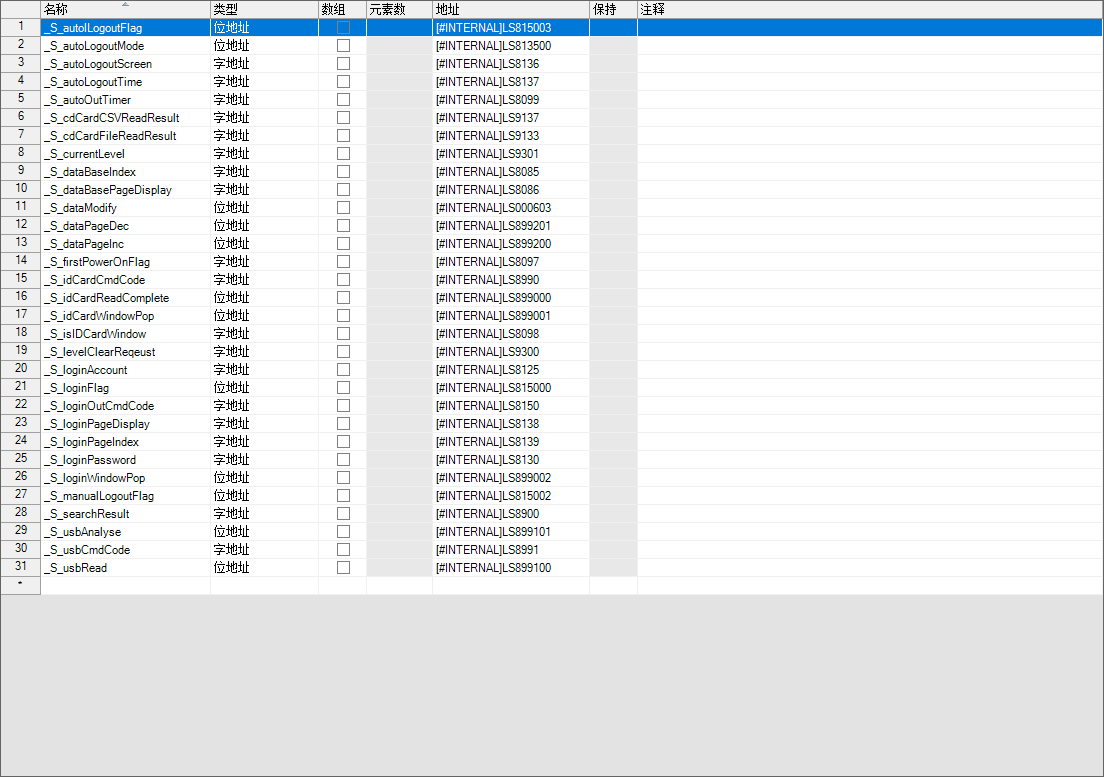Click the 类型 column header

click(x=264, y=9)
